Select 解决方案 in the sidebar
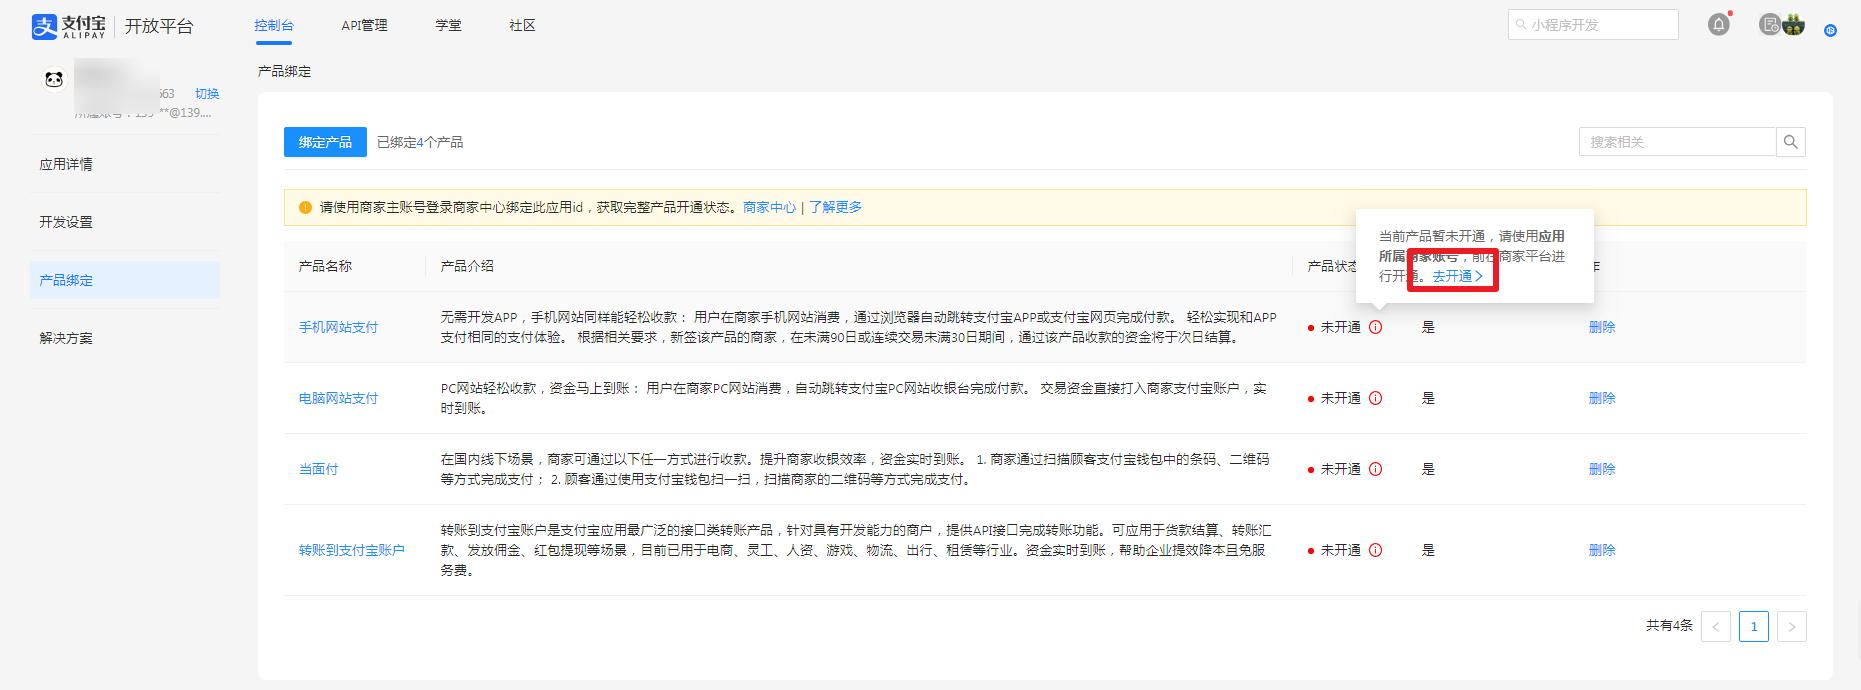The image size is (1861, 690). tap(125, 338)
